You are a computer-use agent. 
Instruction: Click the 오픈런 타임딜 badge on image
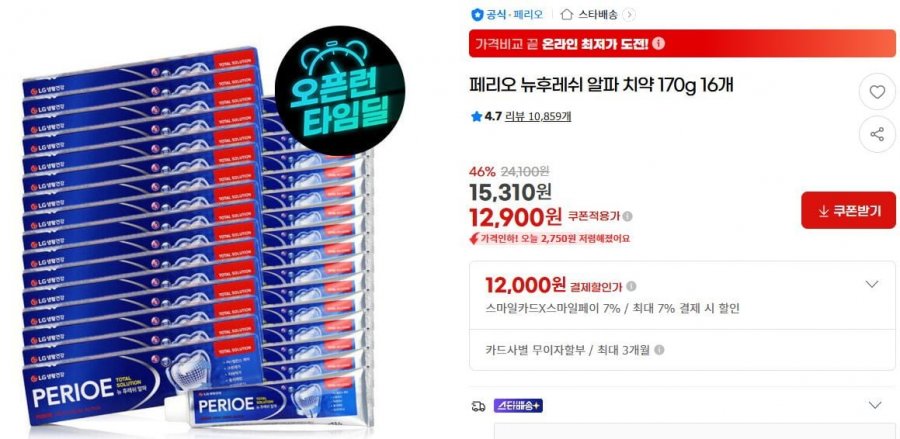click(340, 90)
